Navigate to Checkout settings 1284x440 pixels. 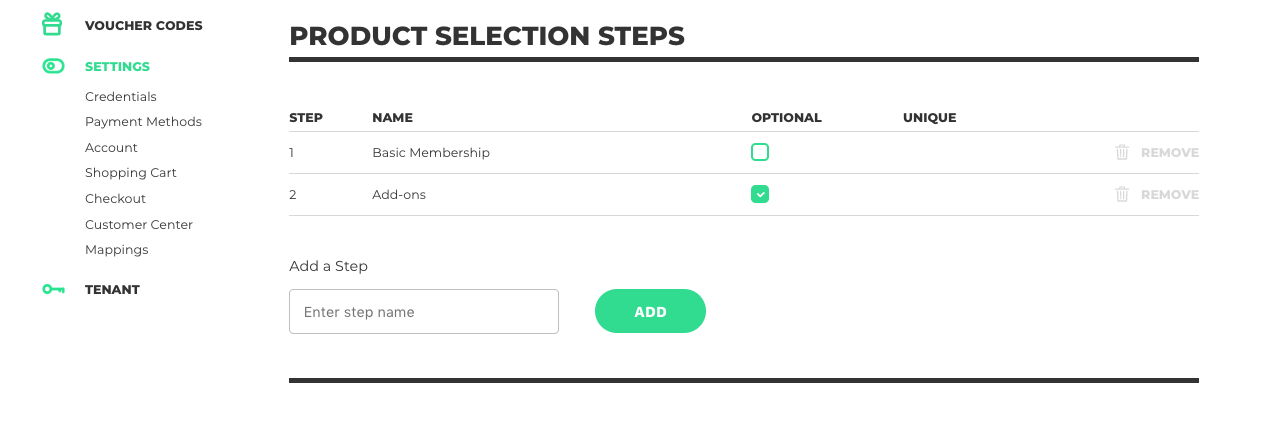[115, 199]
